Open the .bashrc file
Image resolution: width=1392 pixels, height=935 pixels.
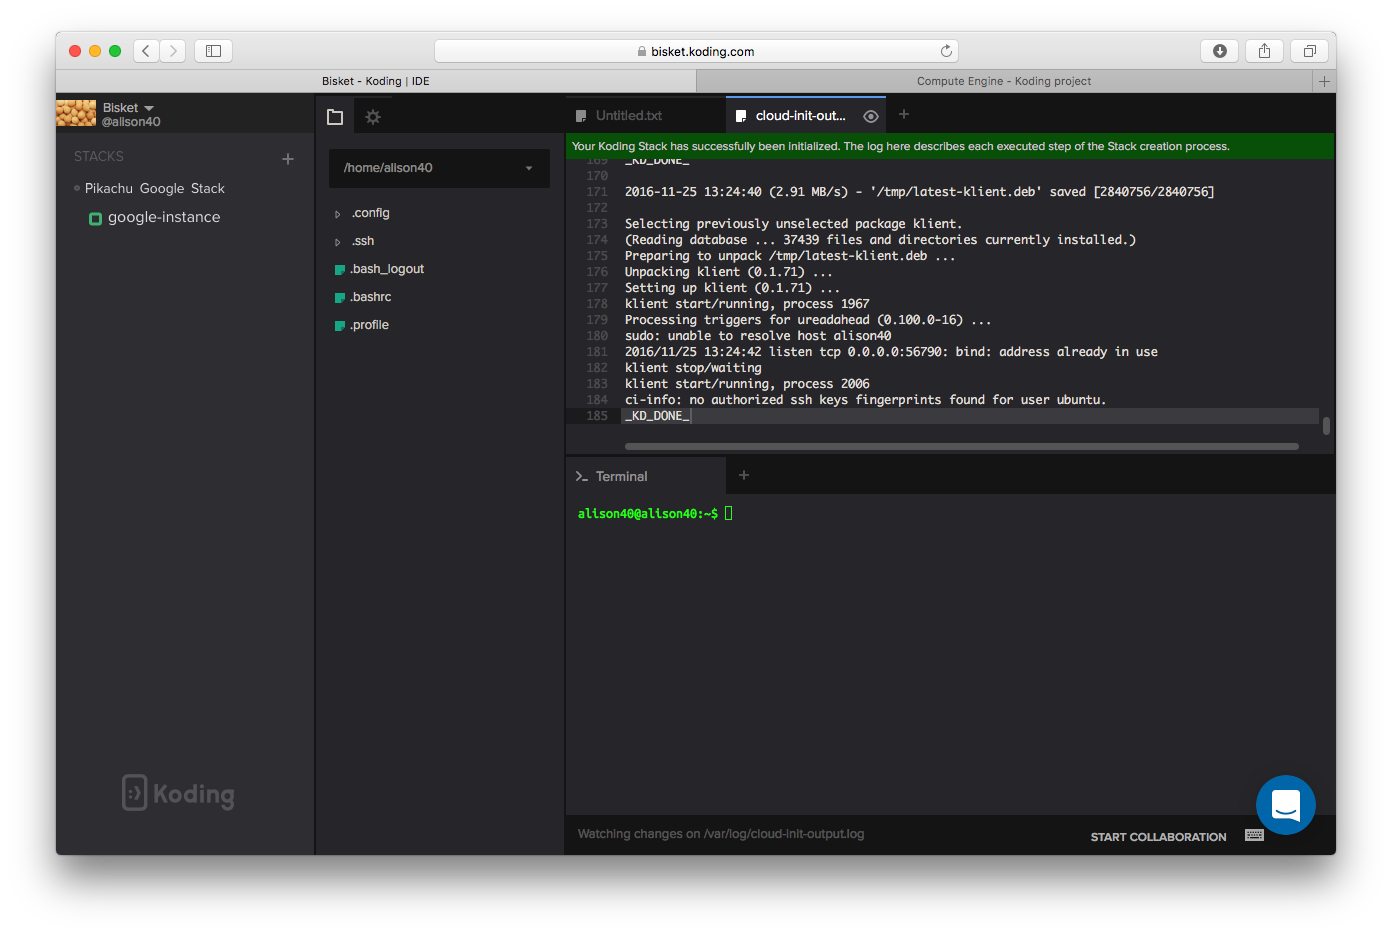tap(370, 297)
